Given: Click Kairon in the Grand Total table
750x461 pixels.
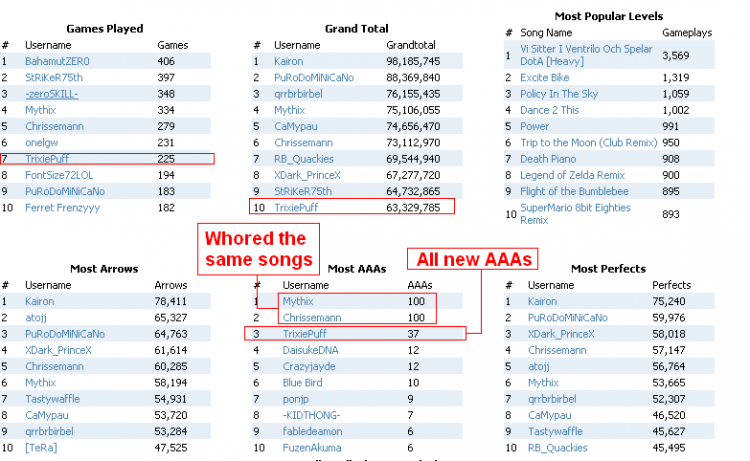Looking at the screenshot, I should pyautogui.click(x=288, y=61).
